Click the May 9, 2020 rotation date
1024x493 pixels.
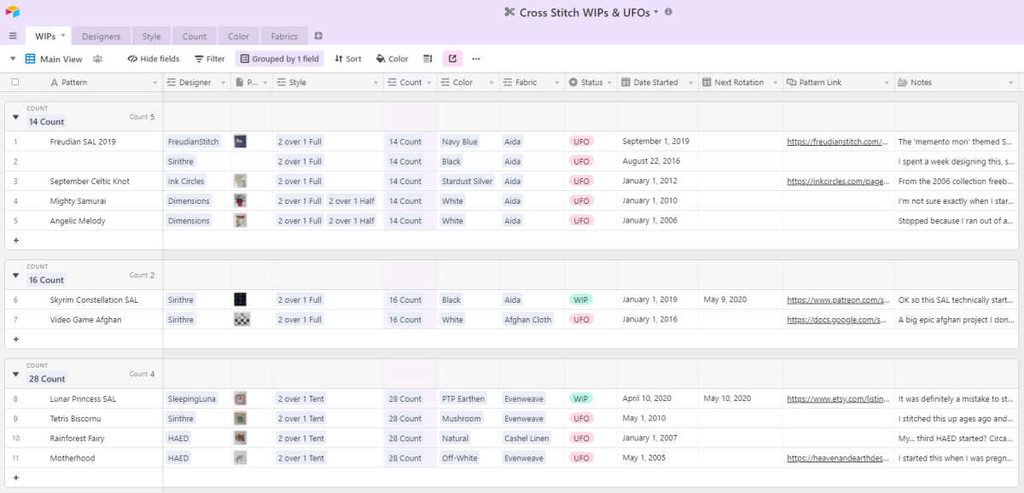coord(725,300)
